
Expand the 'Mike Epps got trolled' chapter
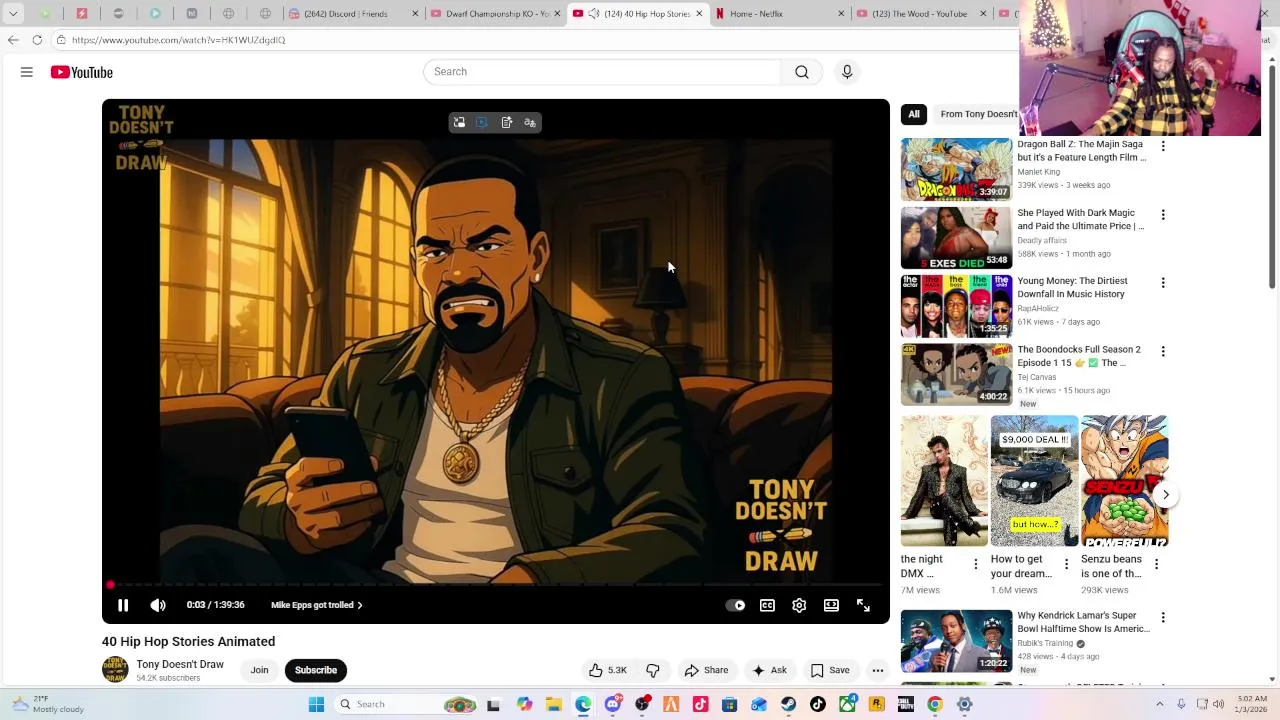tap(317, 605)
